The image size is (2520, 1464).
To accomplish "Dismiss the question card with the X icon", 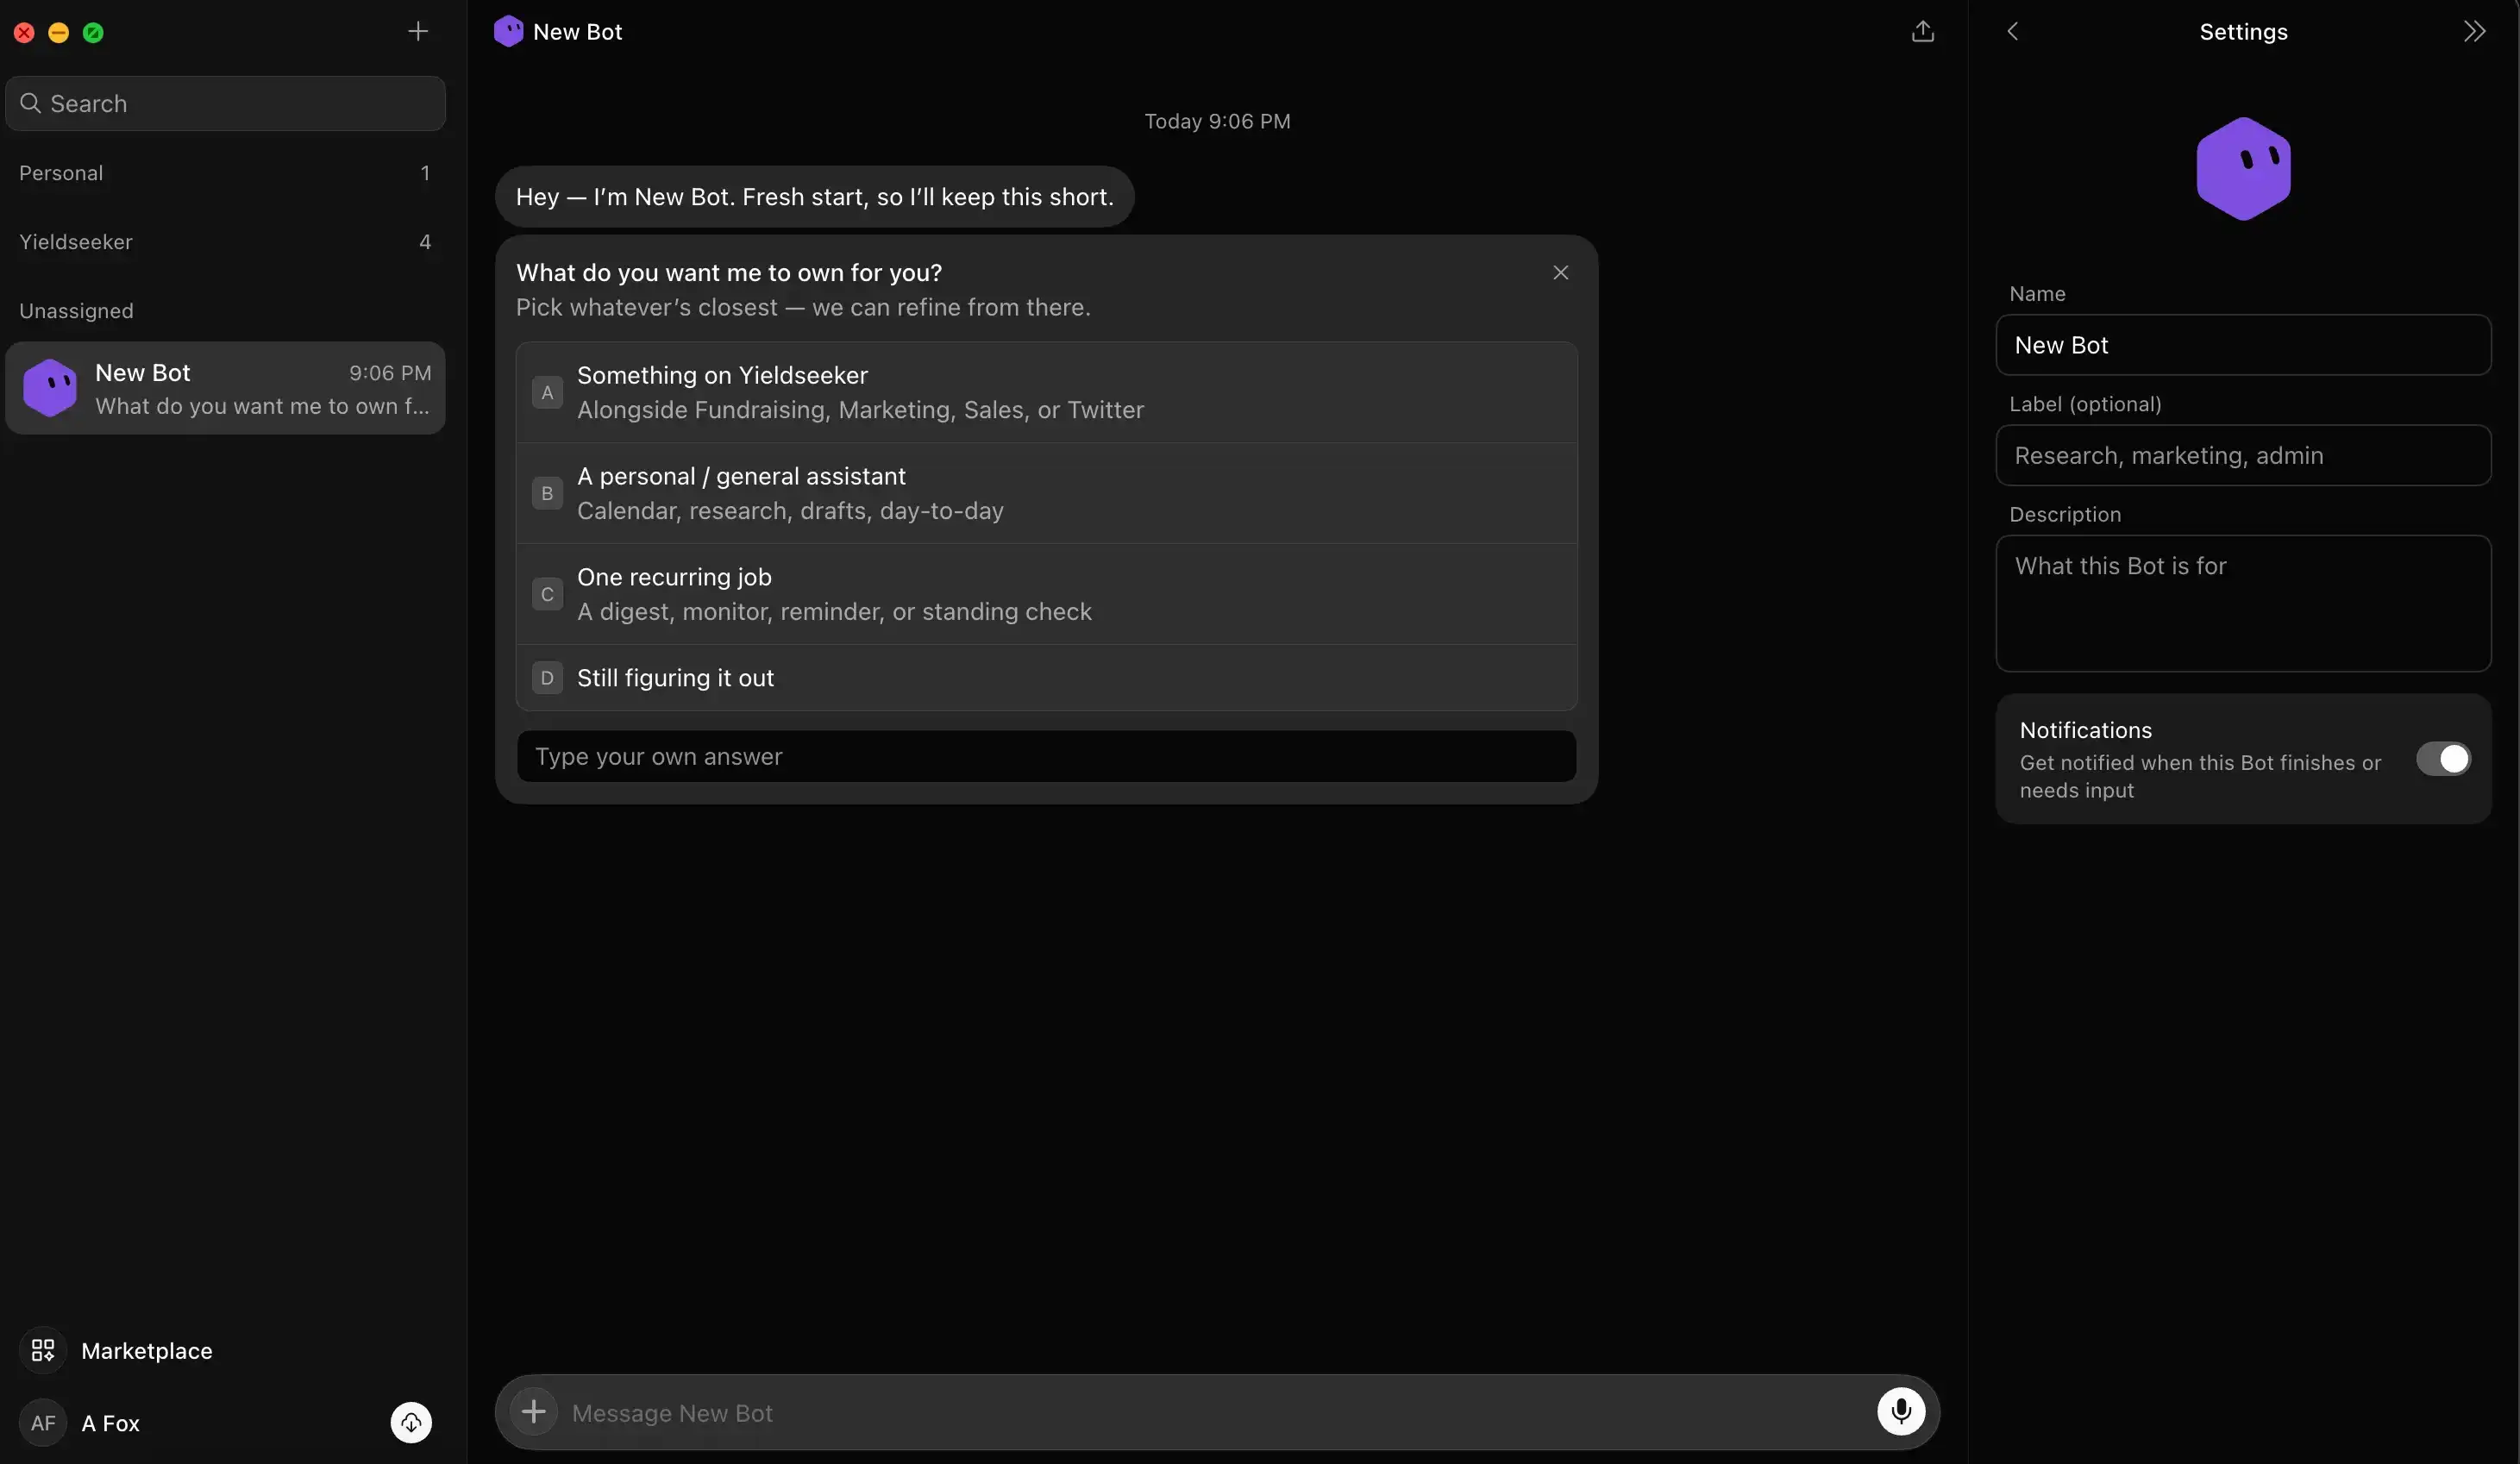I will coord(1560,273).
